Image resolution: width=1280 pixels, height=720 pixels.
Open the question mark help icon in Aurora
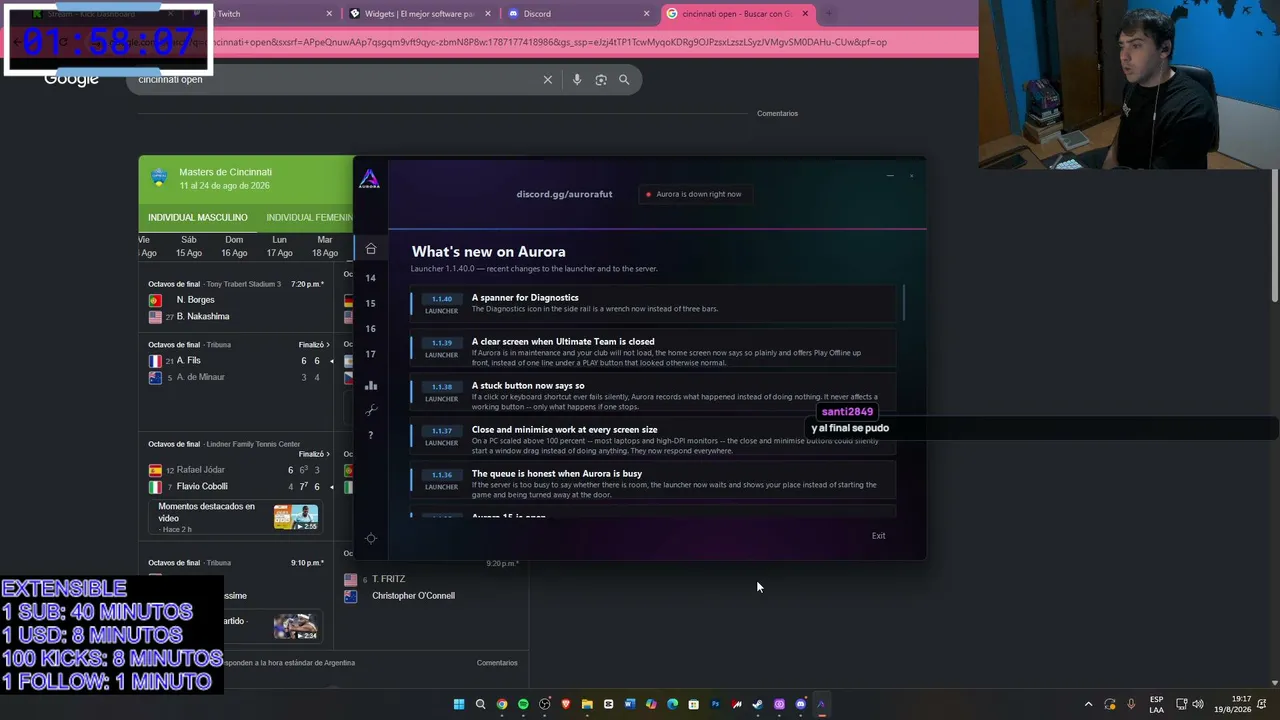pos(371,435)
